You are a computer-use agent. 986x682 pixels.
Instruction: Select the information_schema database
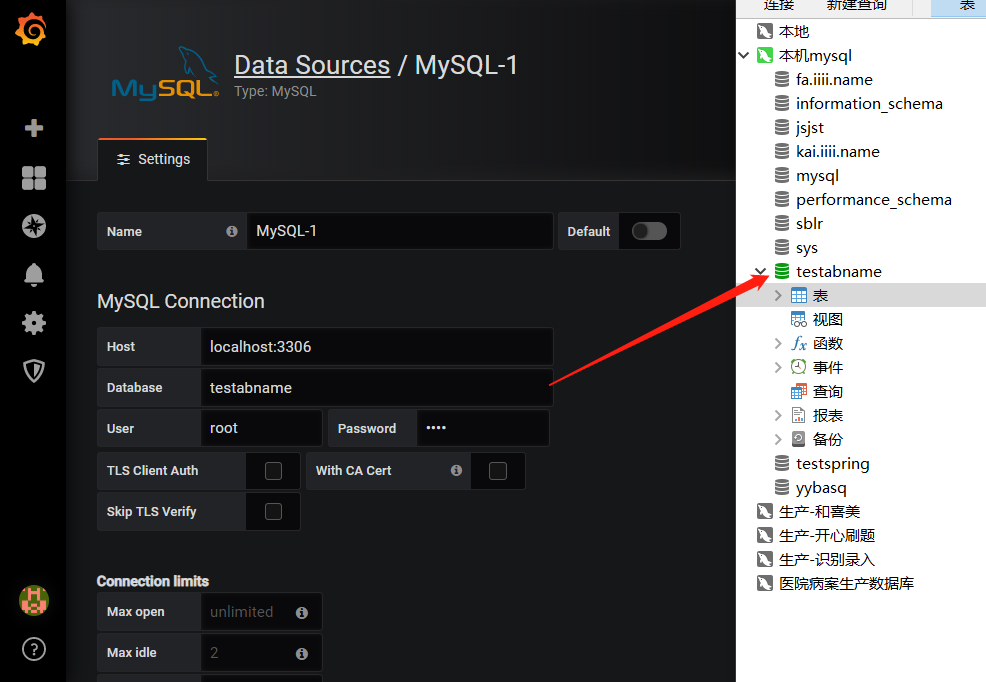869,104
